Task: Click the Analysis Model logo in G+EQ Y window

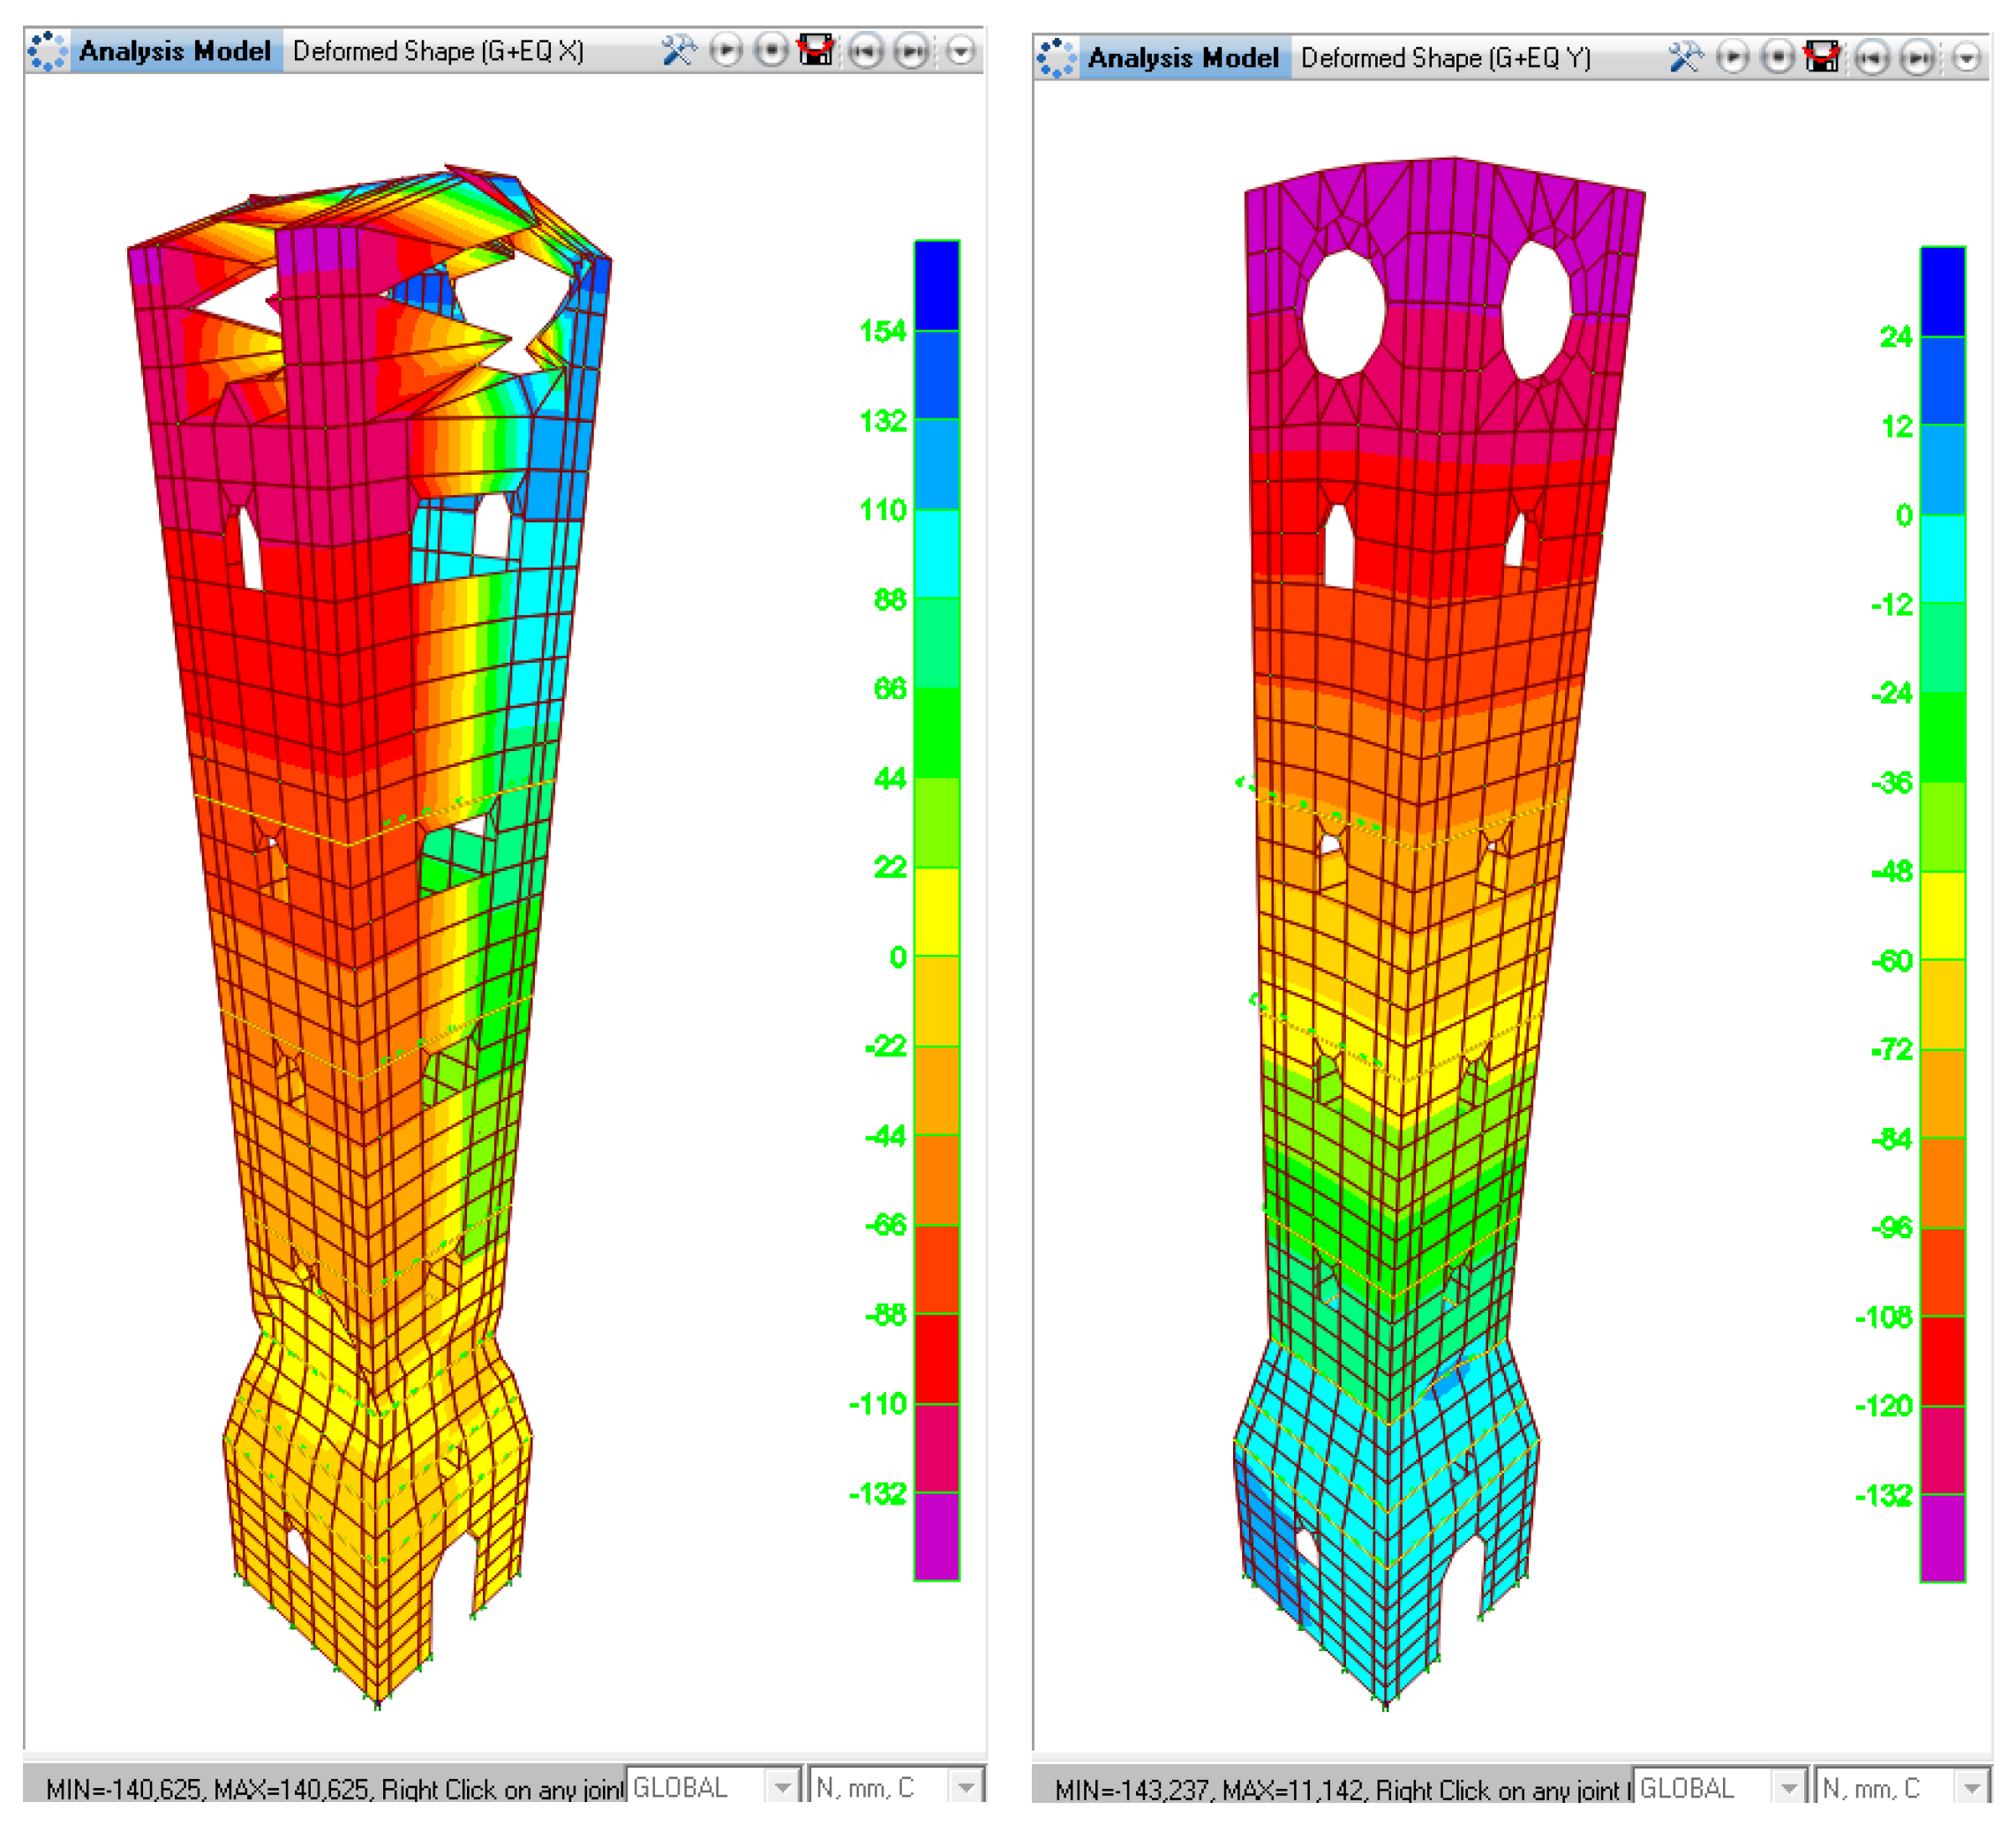Action: point(1056,58)
